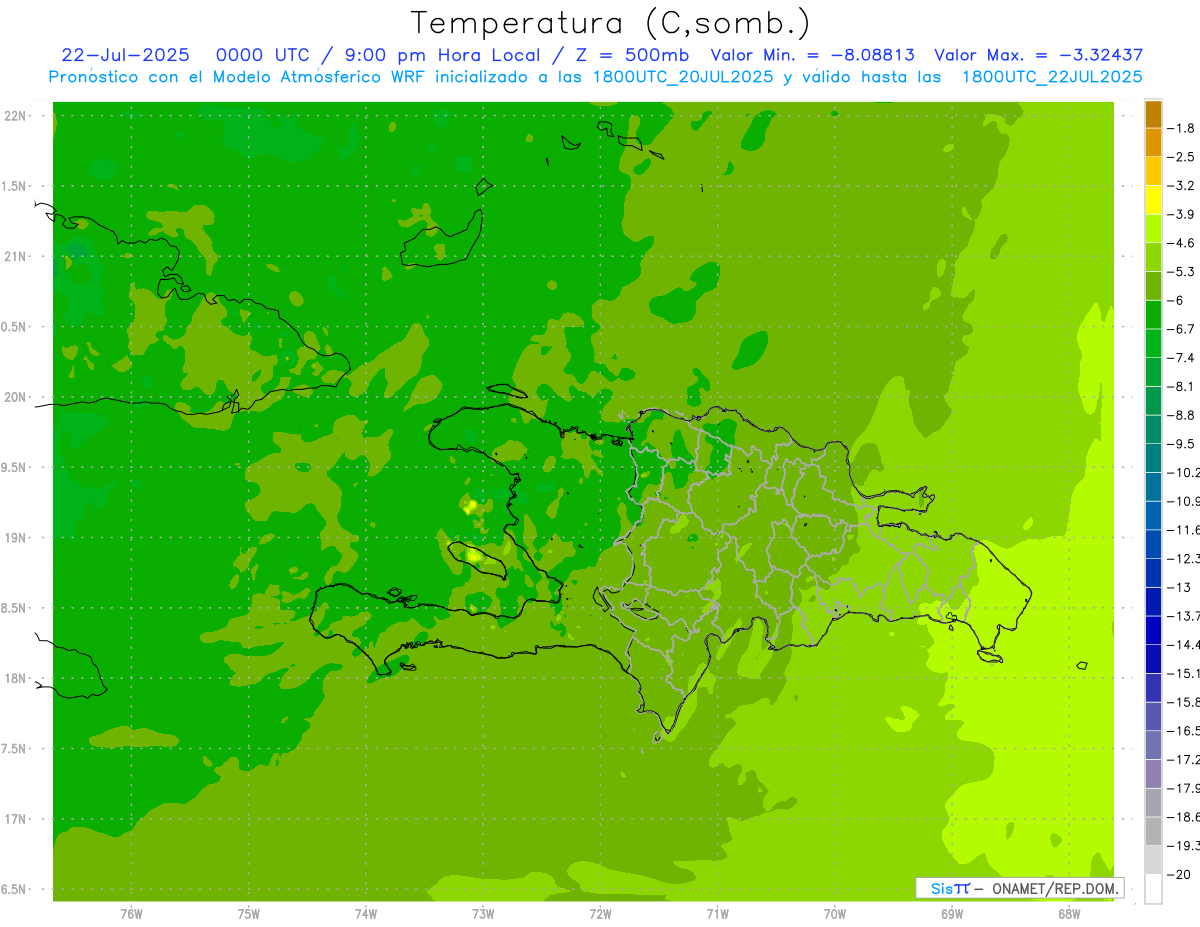Click the '1800UTC_20JUL2025' initialization time
The height and width of the screenshot is (927, 1200).
683,76
